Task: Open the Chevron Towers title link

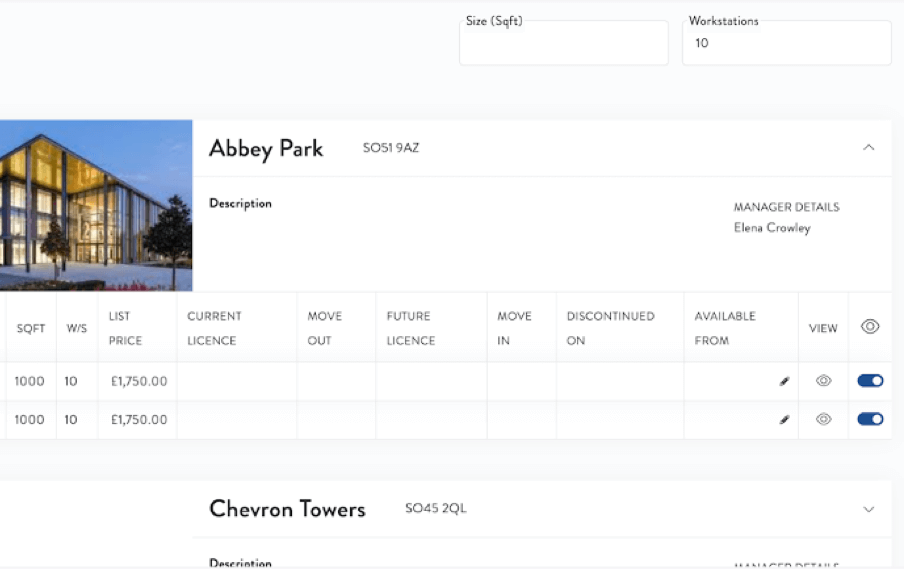Action: click(287, 509)
